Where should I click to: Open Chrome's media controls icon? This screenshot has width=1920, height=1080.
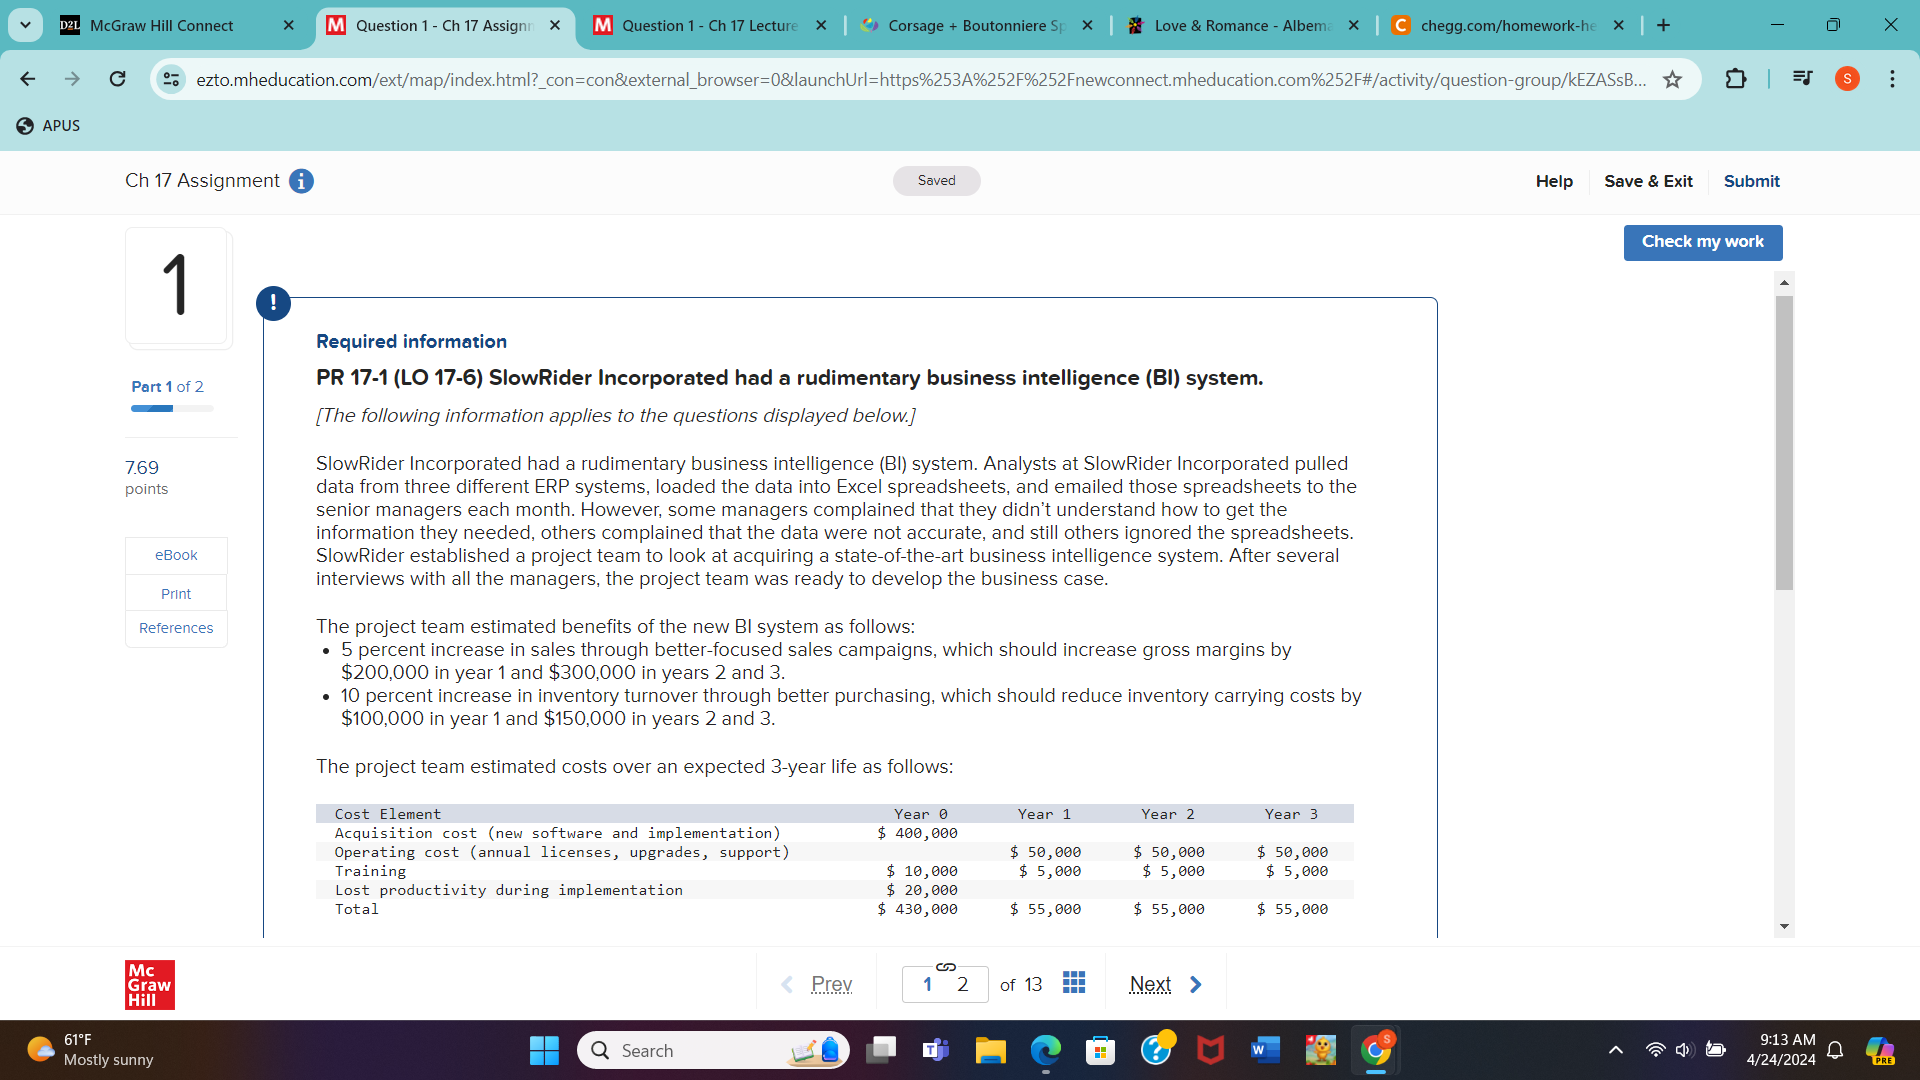pos(1802,79)
